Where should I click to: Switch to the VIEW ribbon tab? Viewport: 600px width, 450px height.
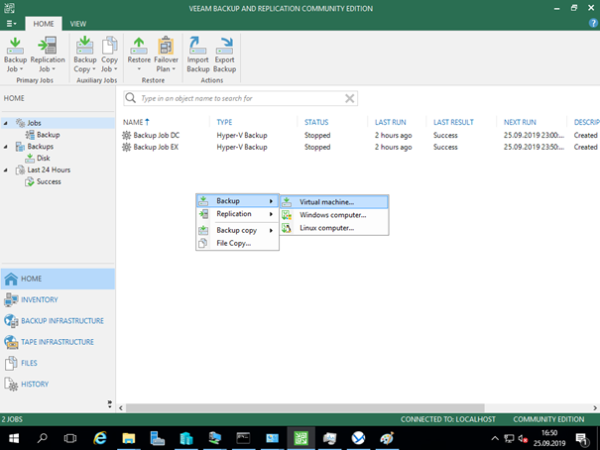[x=78, y=22]
